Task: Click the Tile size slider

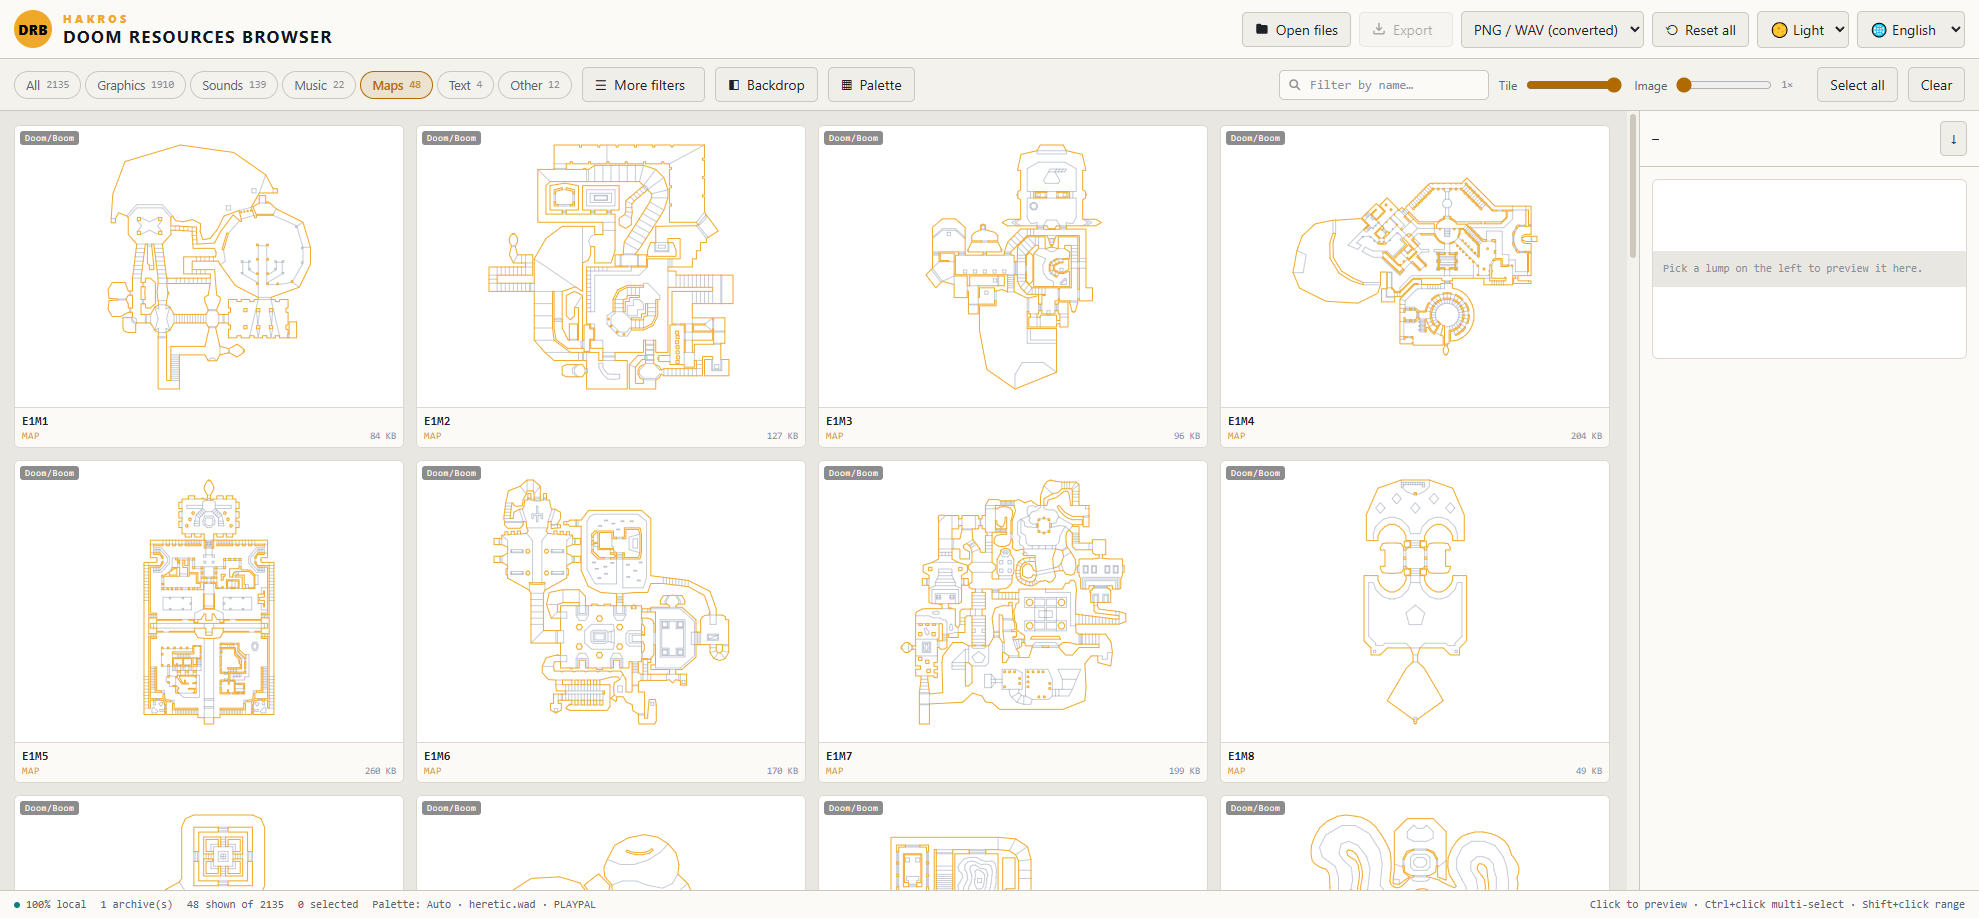Action: 1574,85
